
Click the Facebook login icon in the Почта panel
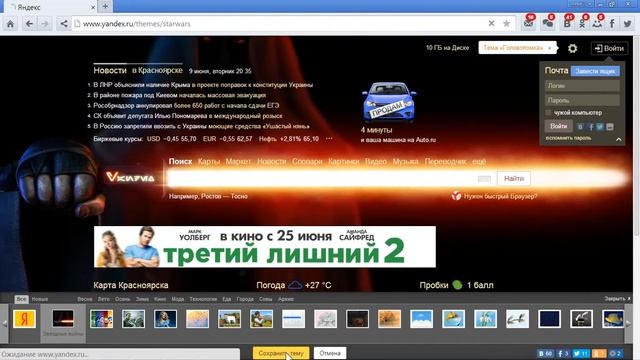(591, 127)
